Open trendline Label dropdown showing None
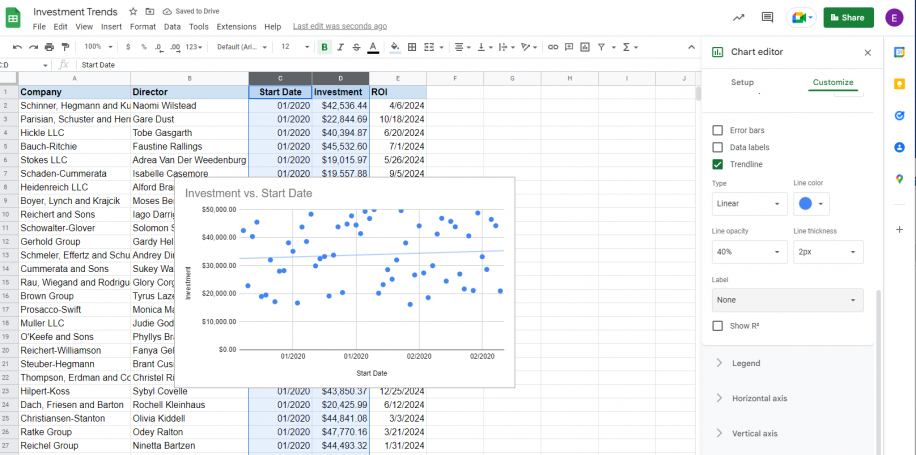 (787, 300)
